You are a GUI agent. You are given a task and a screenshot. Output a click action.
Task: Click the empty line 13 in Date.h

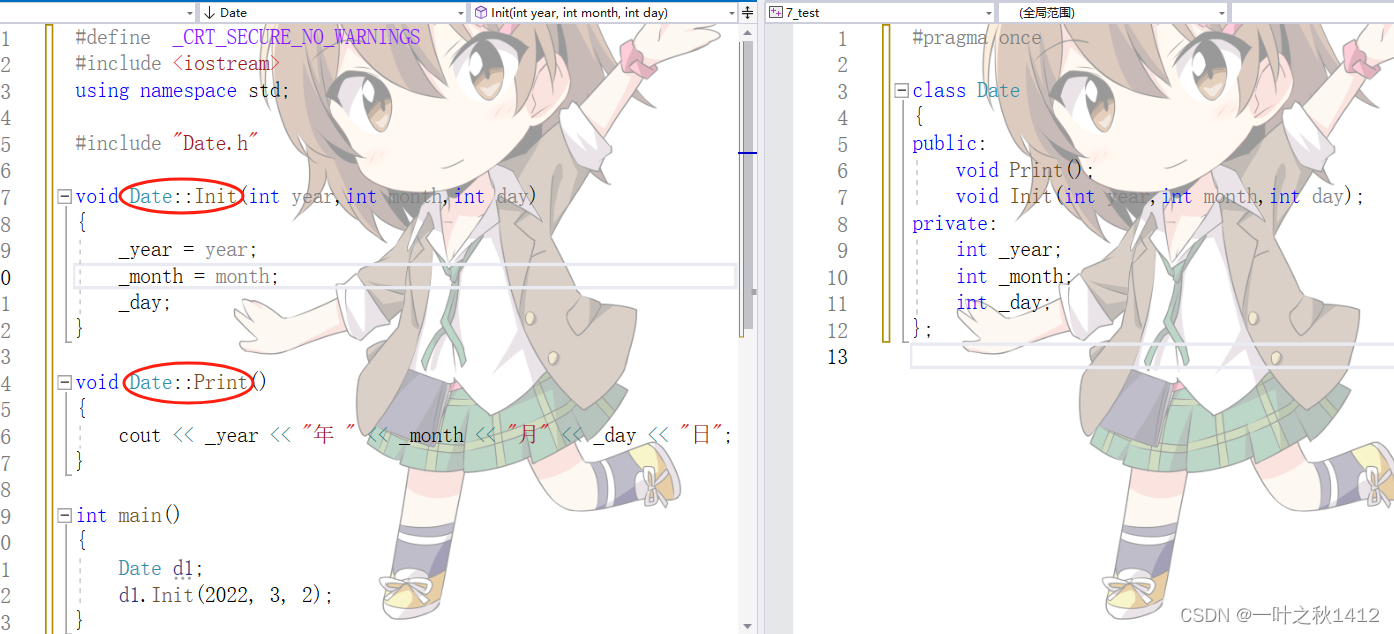pyautogui.click(x=1152, y=356)
